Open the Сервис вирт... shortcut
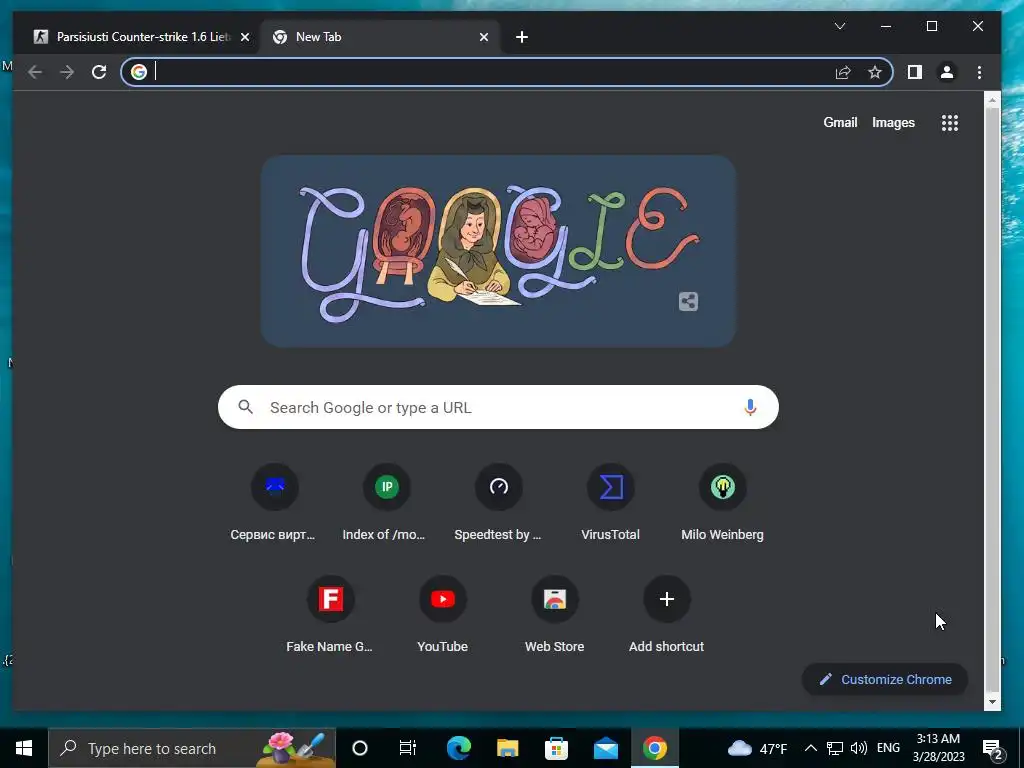Viewport: 1024px width, 768px height. pyautogui.click(x=273, y=504)
